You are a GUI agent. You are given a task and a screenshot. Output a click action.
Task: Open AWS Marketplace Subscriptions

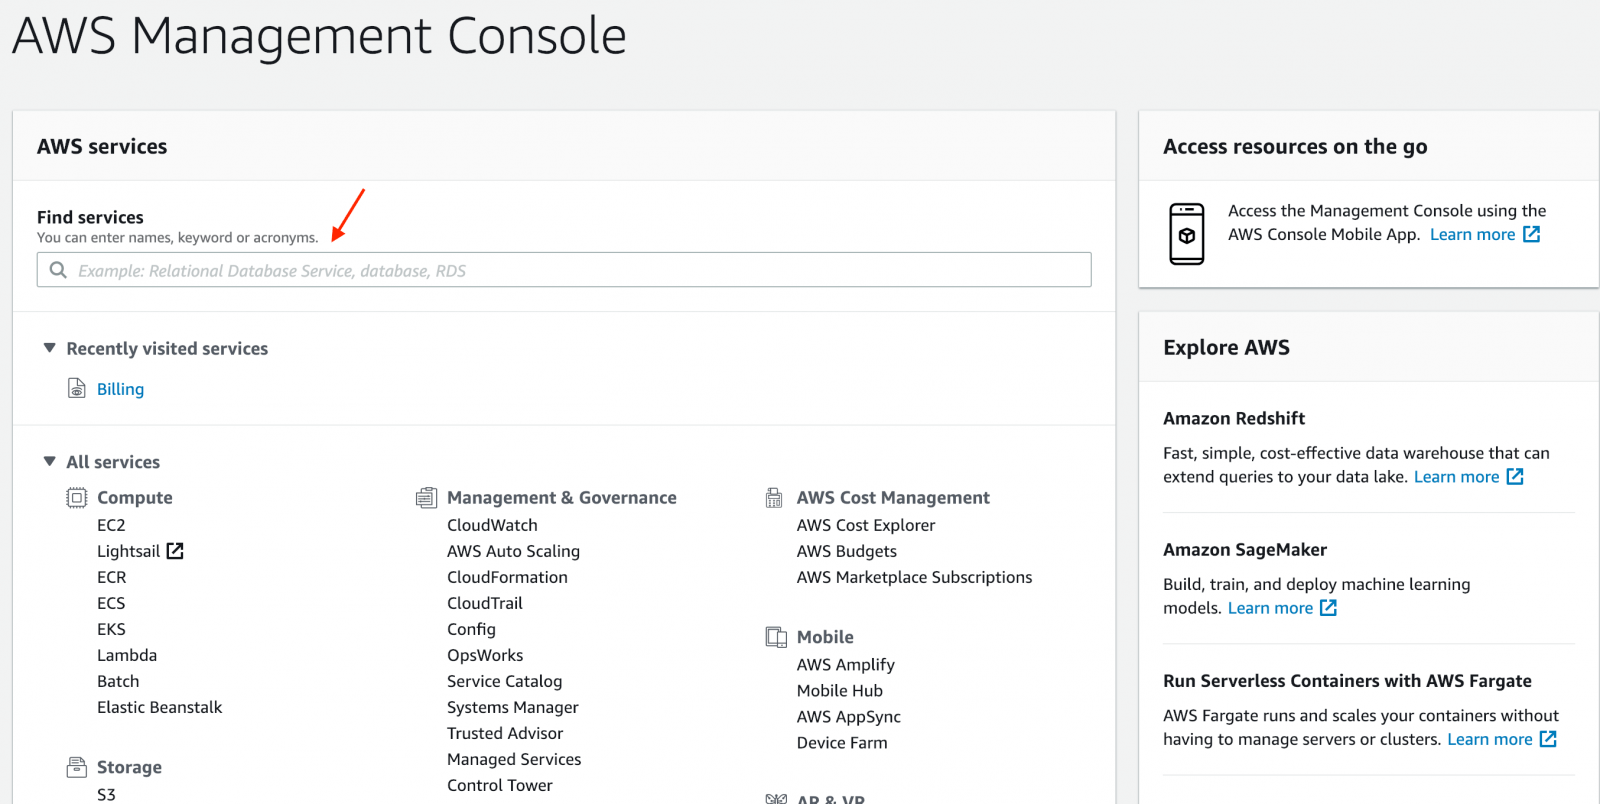914,577
